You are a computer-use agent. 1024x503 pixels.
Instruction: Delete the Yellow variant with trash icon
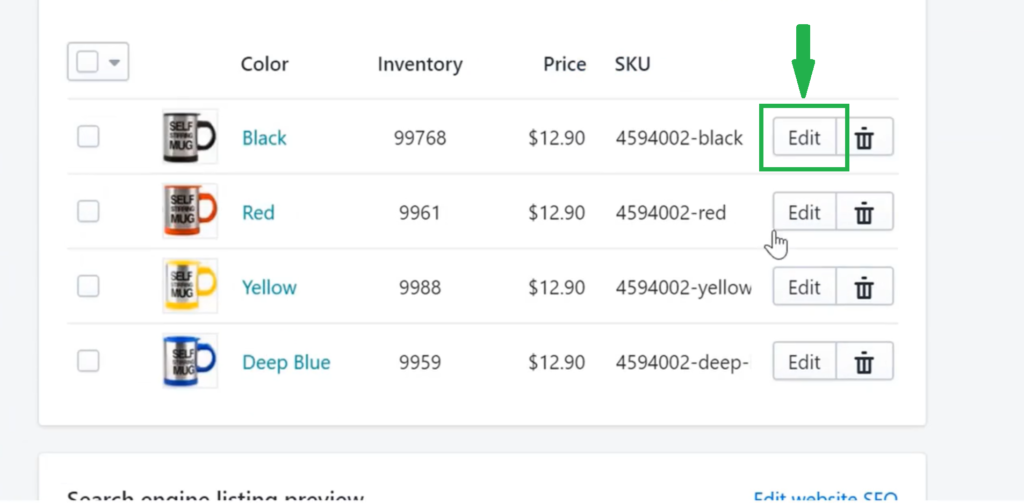point(865,287)
